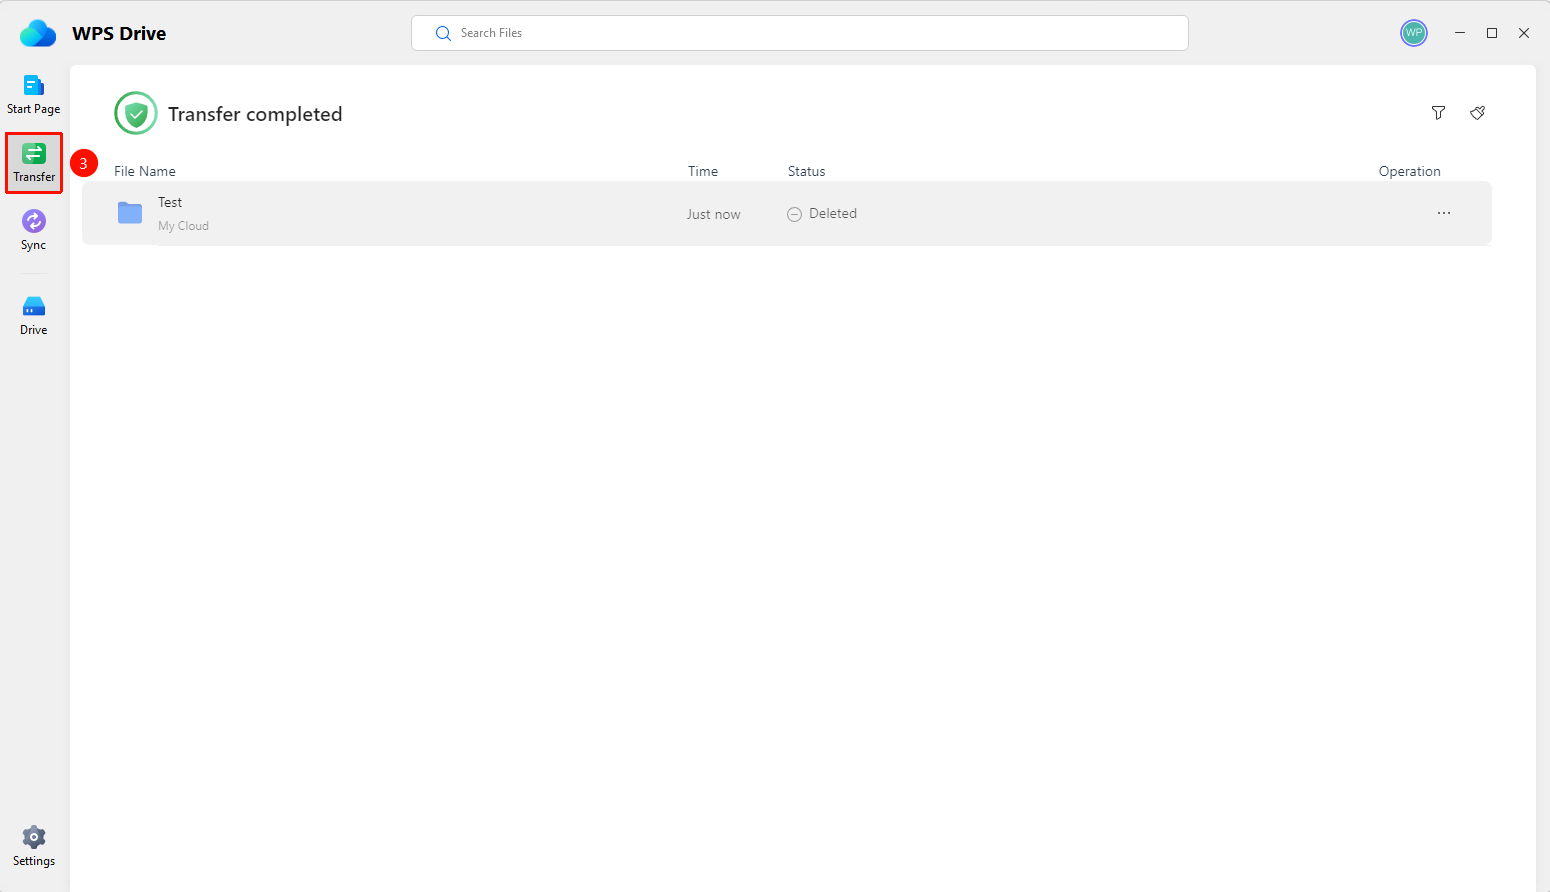Click the Test folder icon

pos(130,213)
